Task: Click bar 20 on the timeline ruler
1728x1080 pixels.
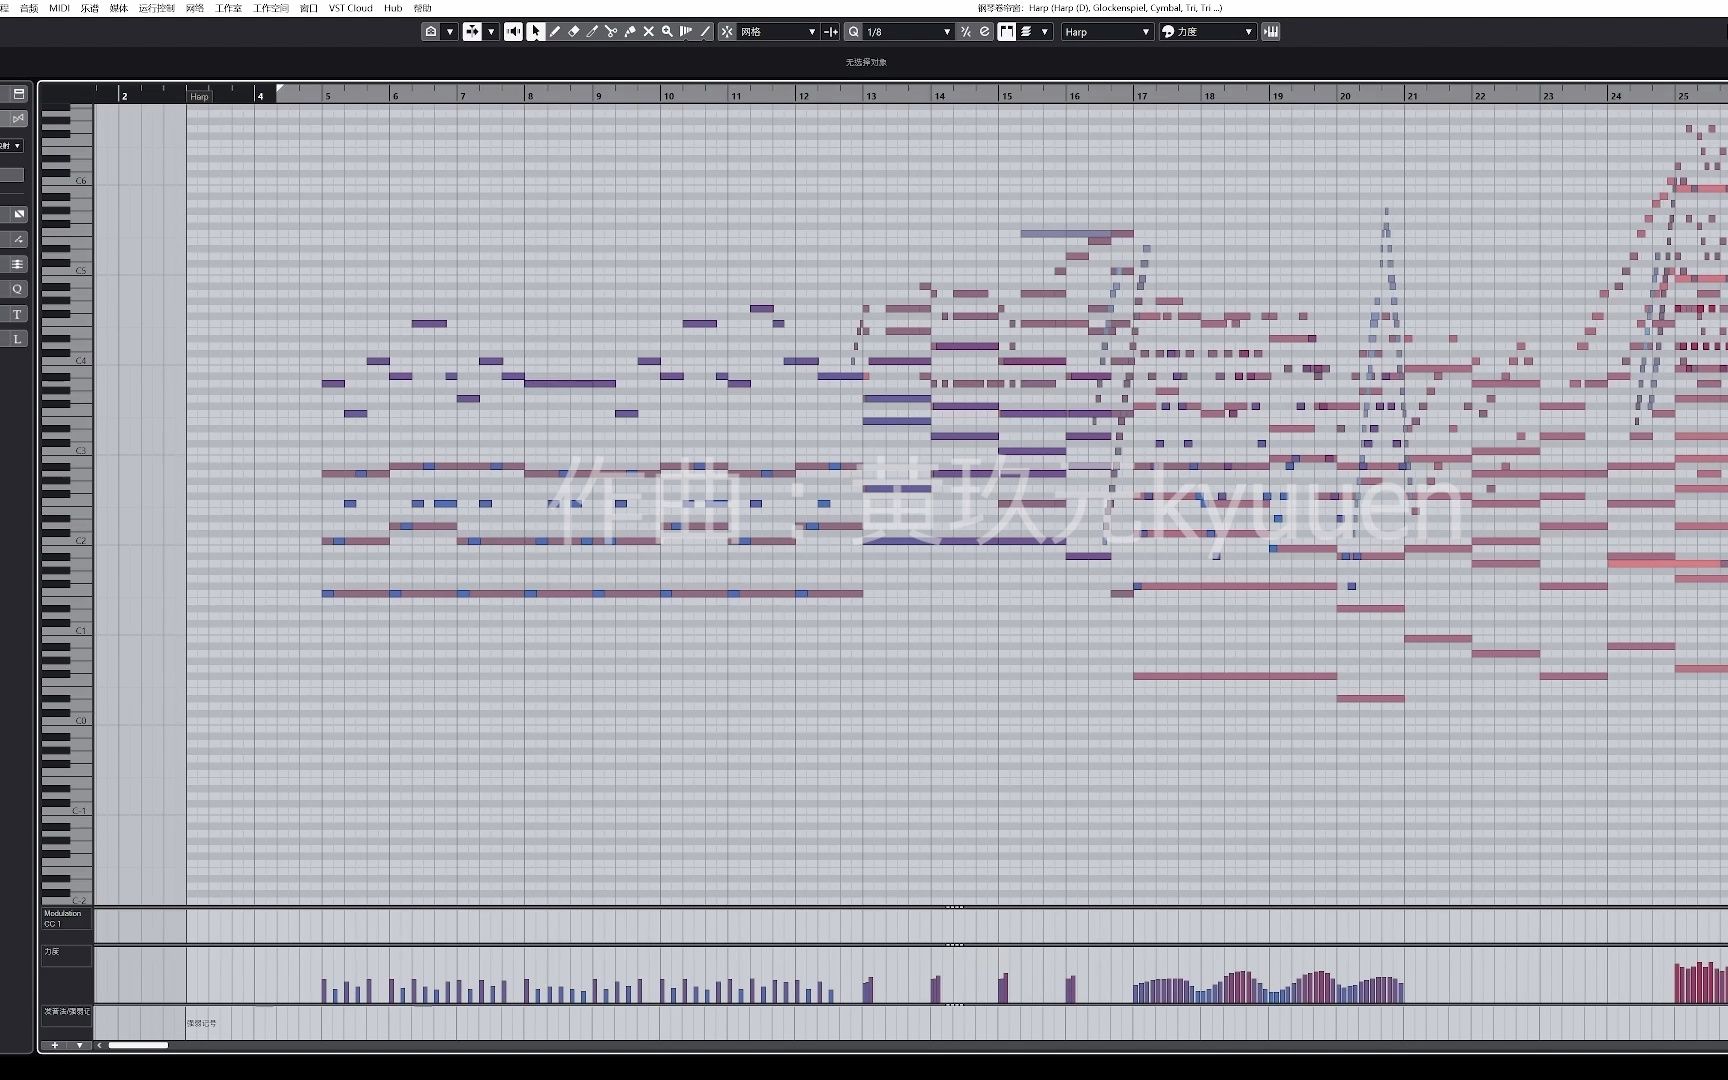Action: click(1345, 96)
